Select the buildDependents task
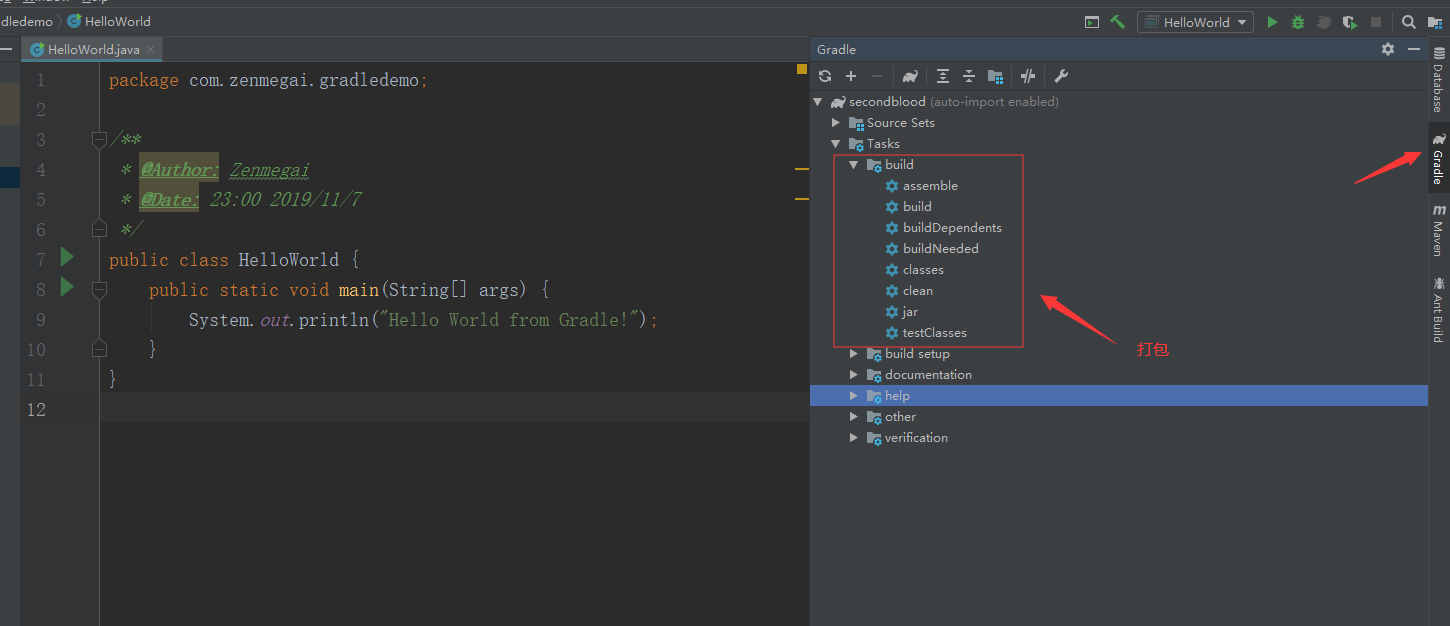 (x=952, y=228)
